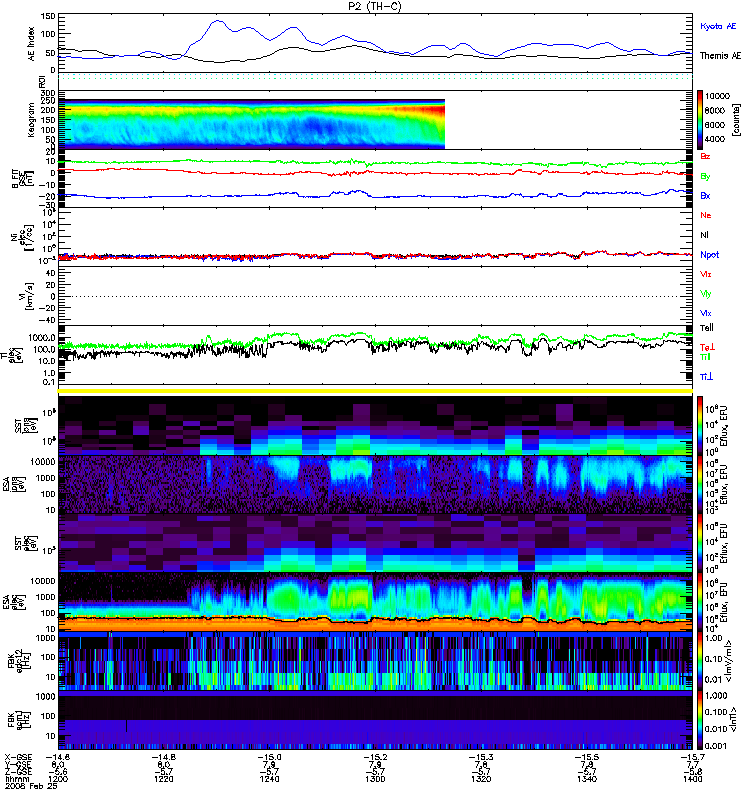The height and width of the screenshot is (800, 750).
Task: Click the AE Index y-axis label
Action: point(32,44)
